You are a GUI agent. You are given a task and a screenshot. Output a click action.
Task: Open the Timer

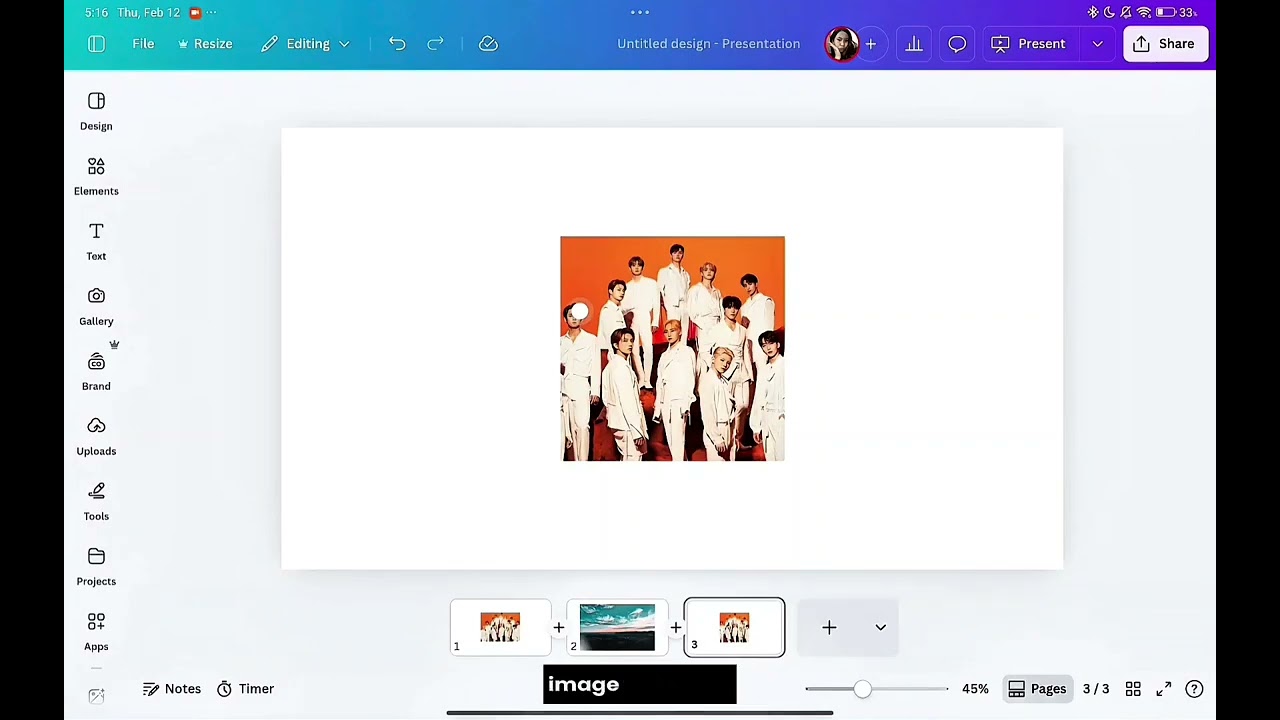click(x=245, y=689)
